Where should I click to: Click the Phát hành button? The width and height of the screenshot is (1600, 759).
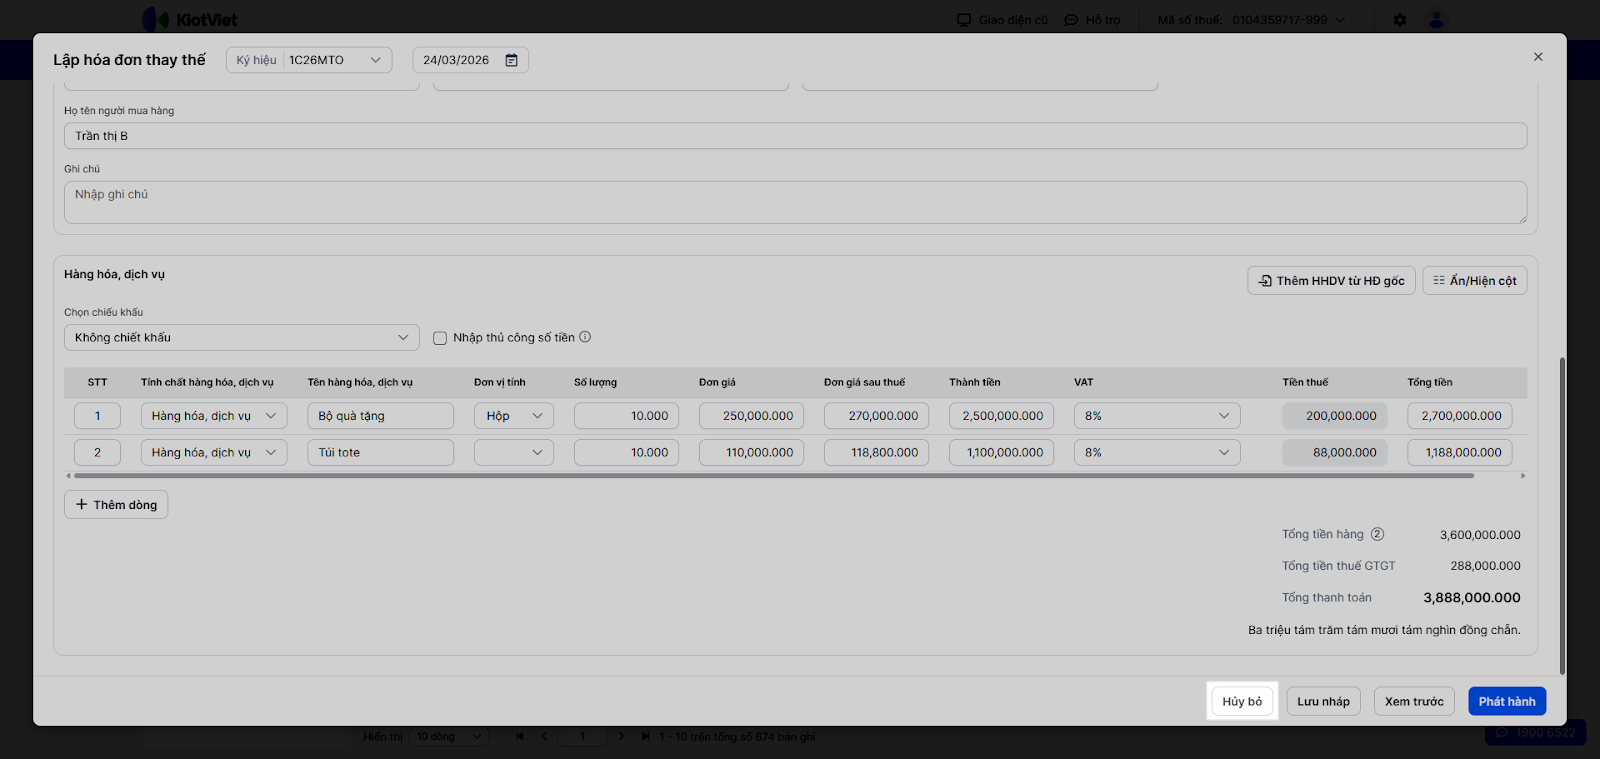[x=1506, y=701]
